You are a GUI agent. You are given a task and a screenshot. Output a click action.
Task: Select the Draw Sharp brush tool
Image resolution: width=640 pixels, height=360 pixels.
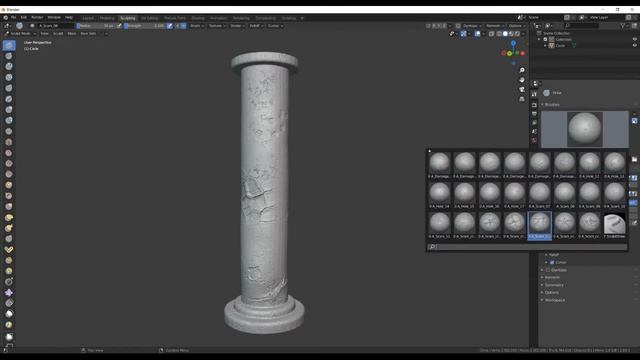(9, 56)
